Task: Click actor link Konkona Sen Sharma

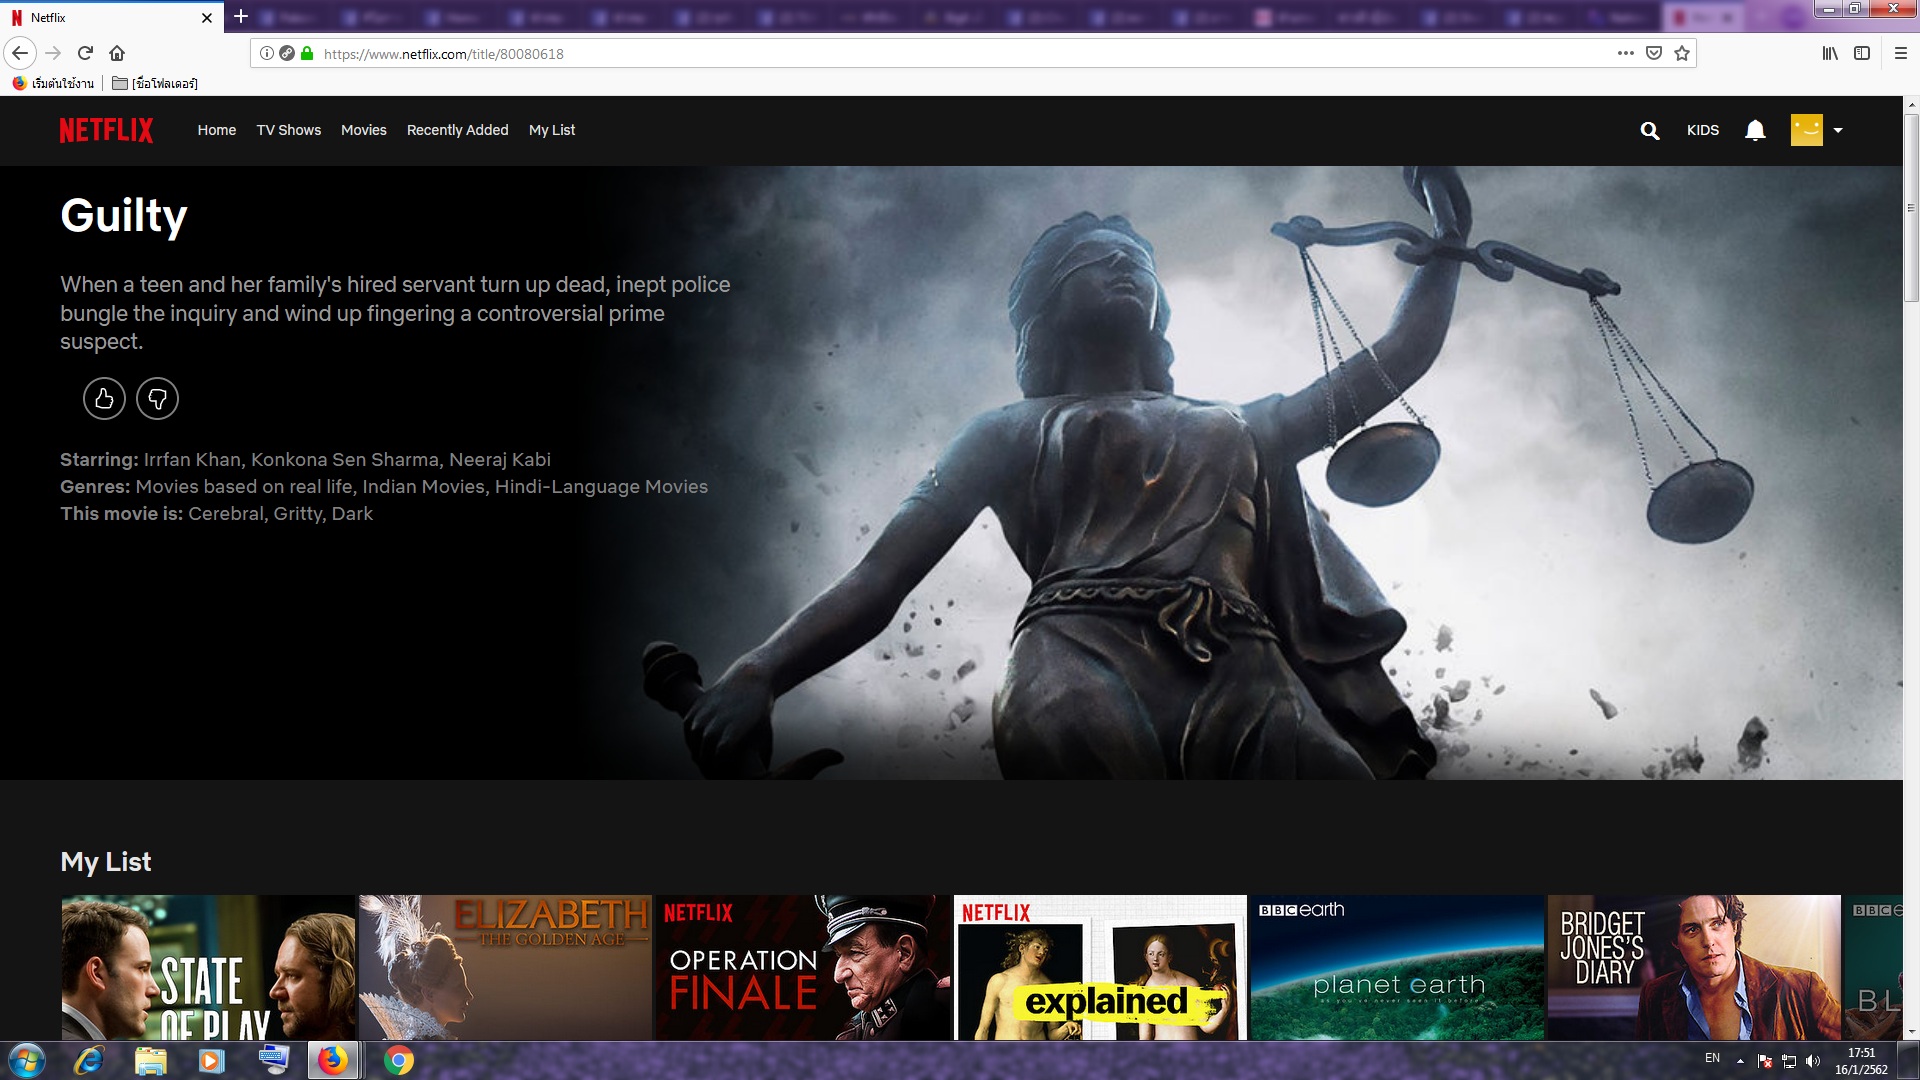Action: coord(345,459)
